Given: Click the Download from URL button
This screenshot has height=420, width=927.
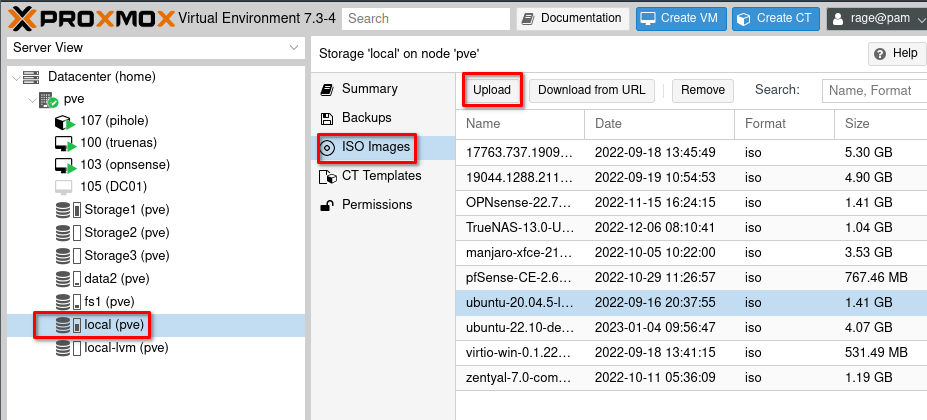Looking at the screenshot, I should [x=592, y=91].
